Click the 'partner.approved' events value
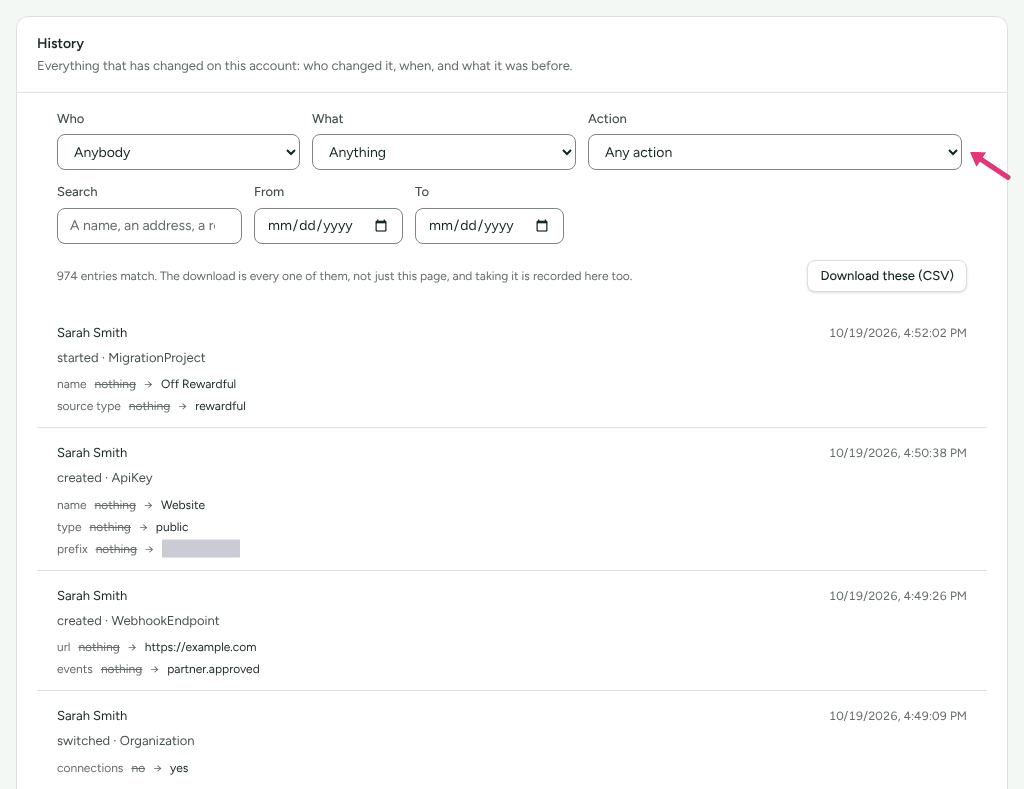 (214, 669)
